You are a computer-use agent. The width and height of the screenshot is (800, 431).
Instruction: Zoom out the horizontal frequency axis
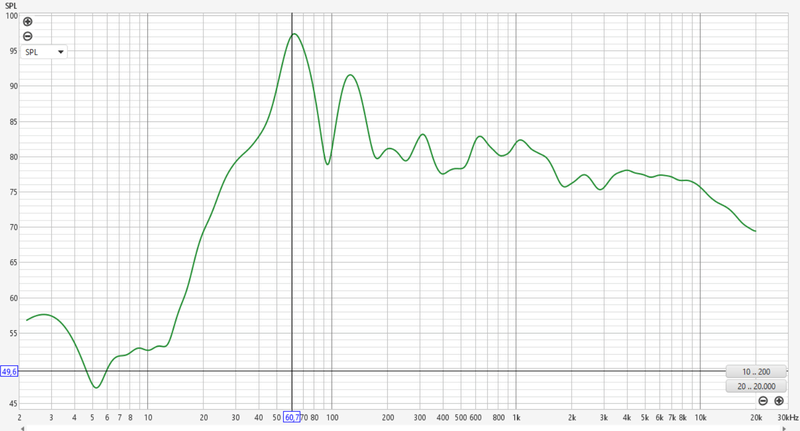click(x=763, y=401)
